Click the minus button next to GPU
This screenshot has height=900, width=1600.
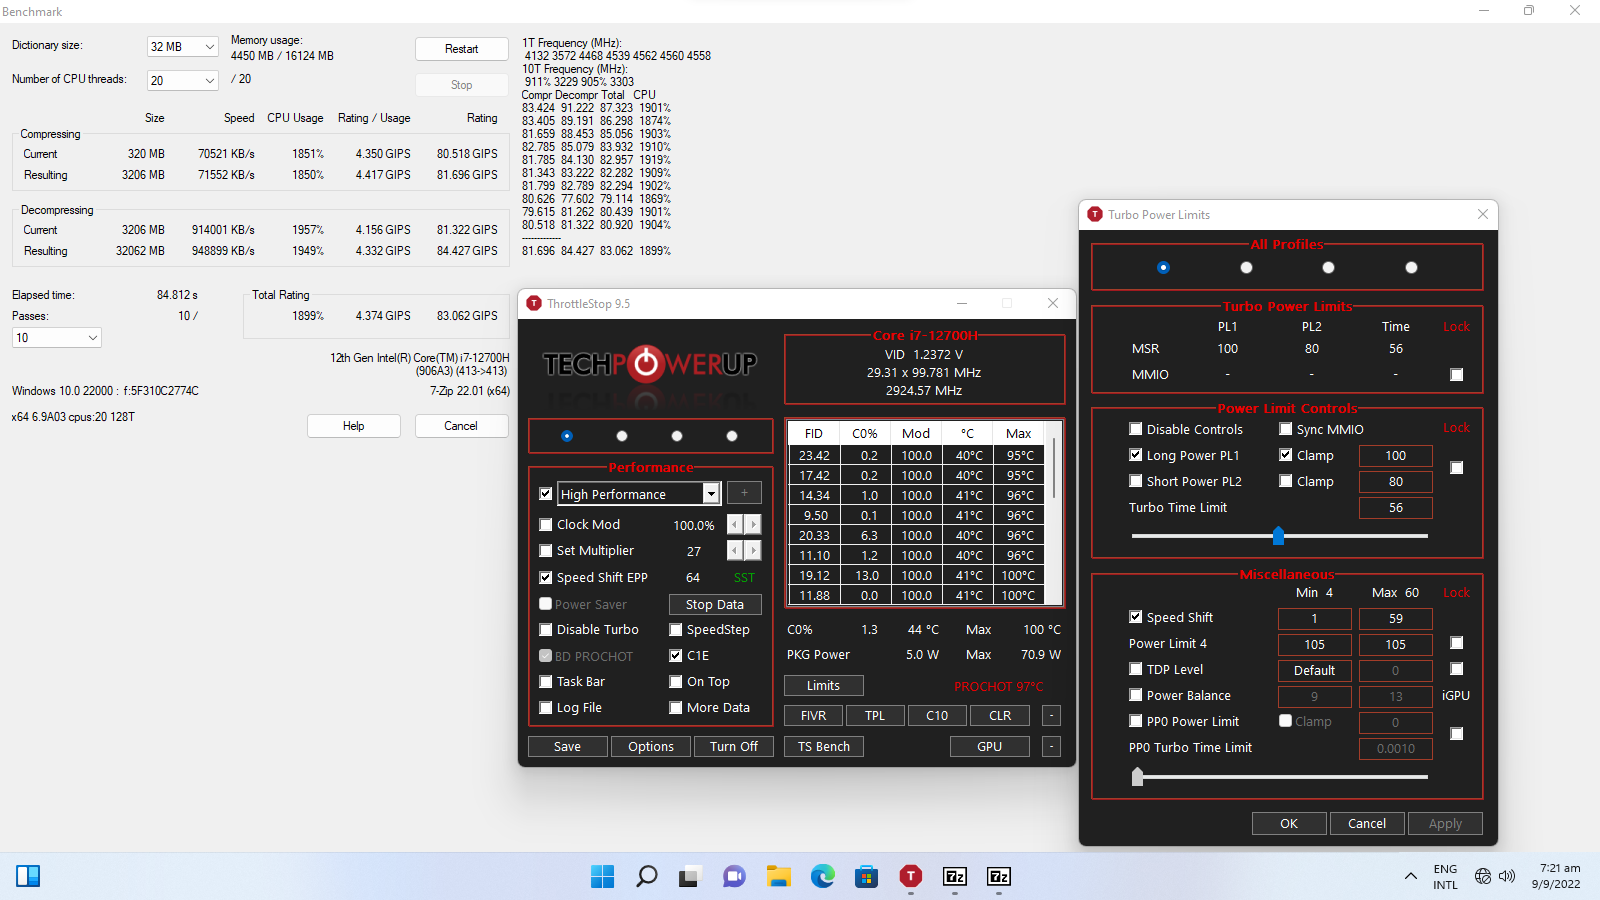pos(1051,746)
